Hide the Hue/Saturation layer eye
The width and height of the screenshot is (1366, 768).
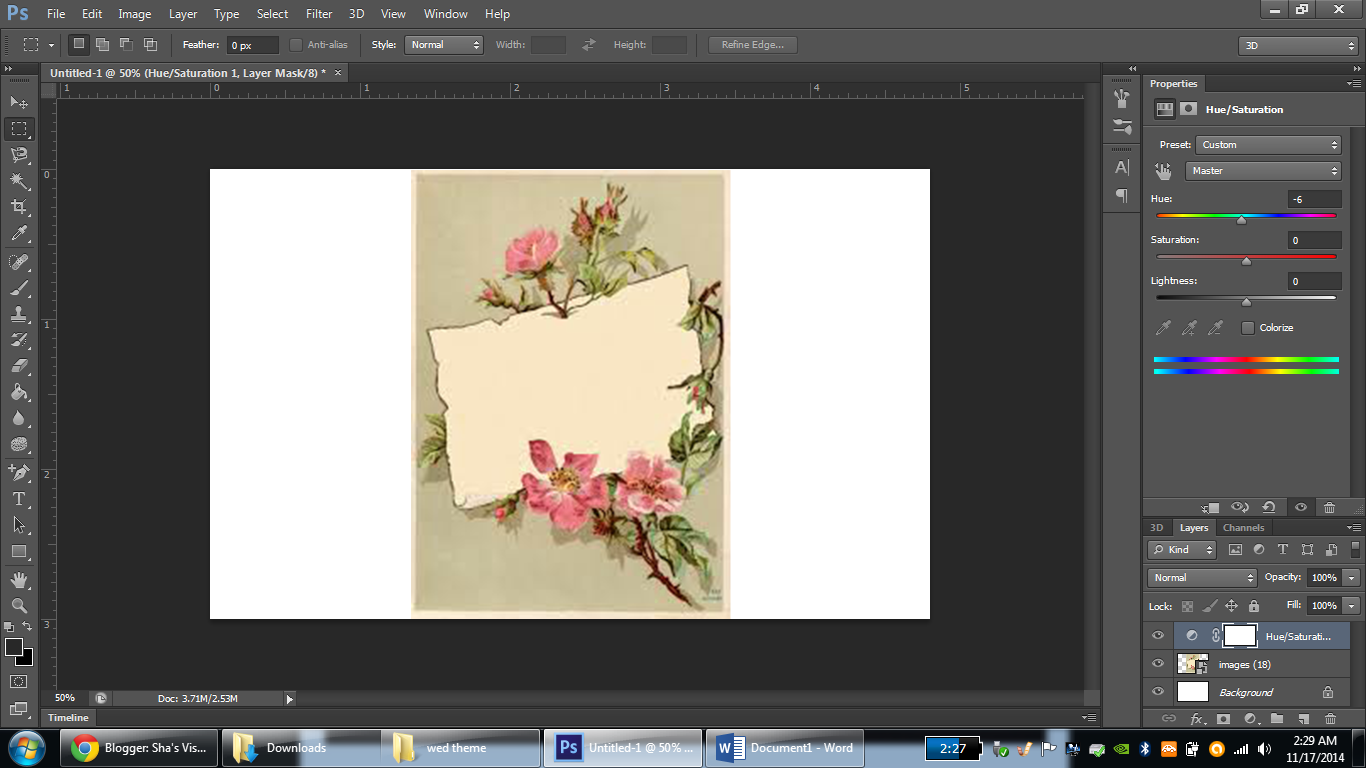1158,636
